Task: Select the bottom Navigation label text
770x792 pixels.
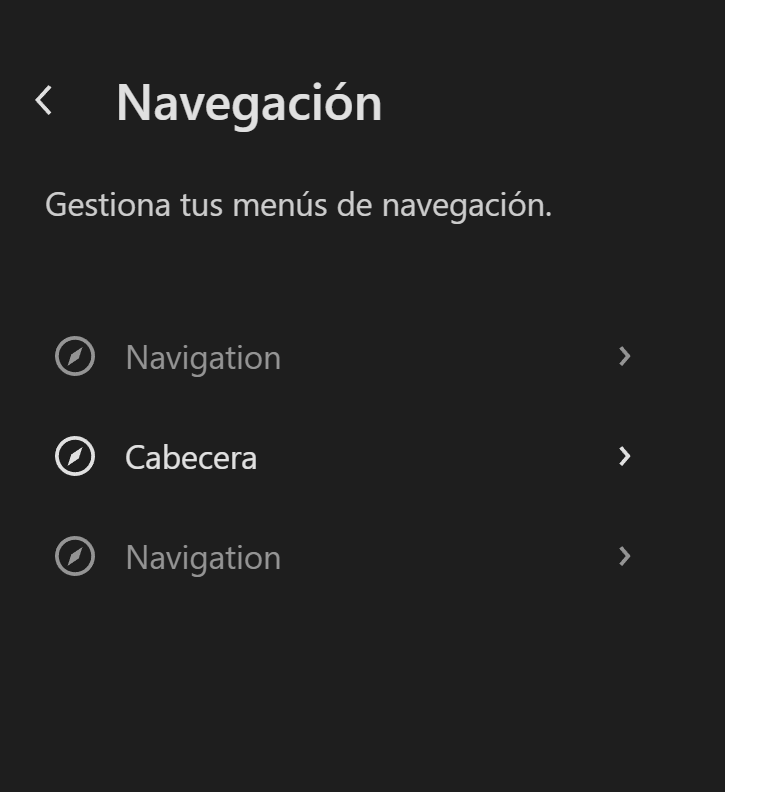Action: tap(203, 558)
